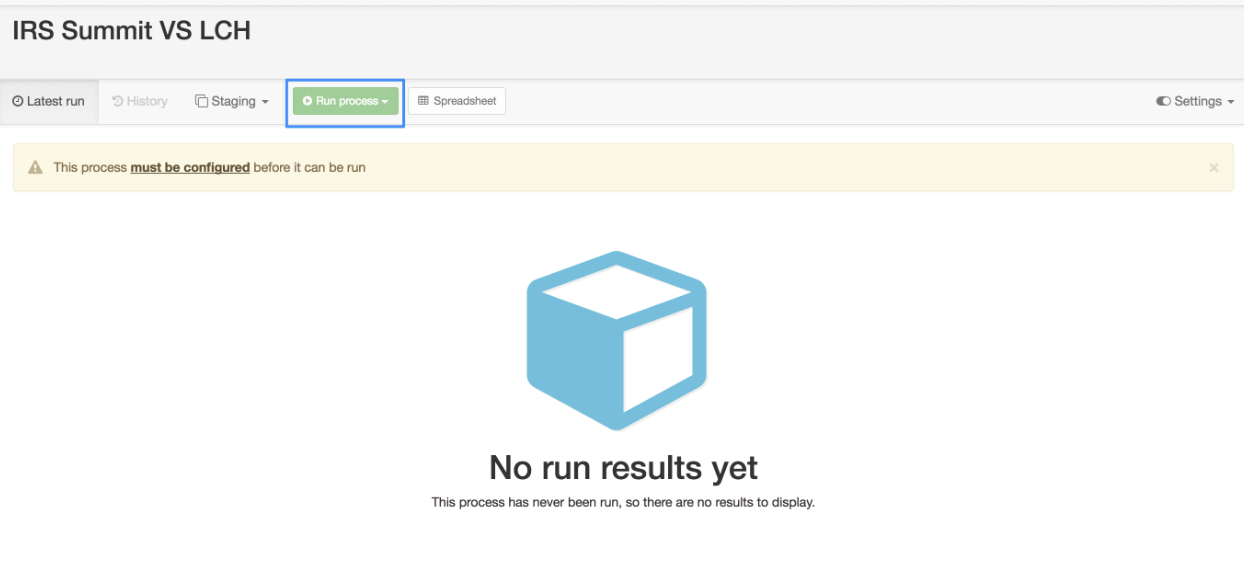Viewport: 1244px width, 572px height.
Task: Open the Spreadsheet view
Action: pyautogui.click(x=457, y=101)
